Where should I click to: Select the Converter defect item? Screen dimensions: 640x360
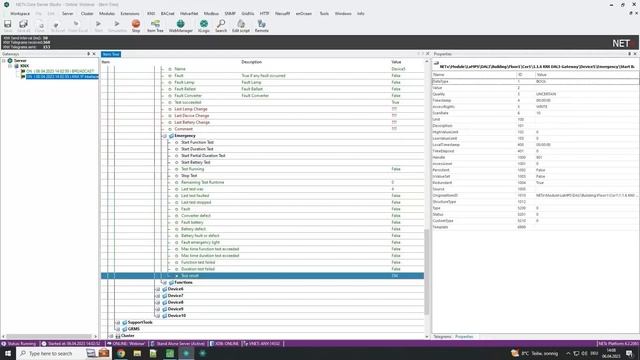[x=196, y=216]
